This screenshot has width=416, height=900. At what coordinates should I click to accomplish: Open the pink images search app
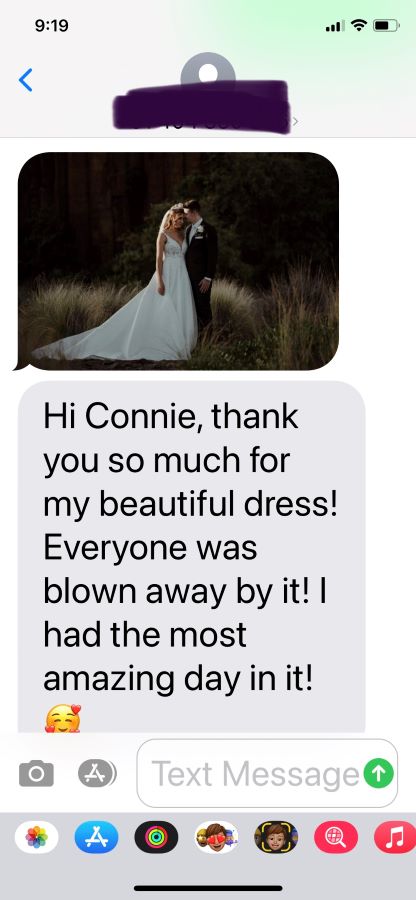(x=336, y=837)
